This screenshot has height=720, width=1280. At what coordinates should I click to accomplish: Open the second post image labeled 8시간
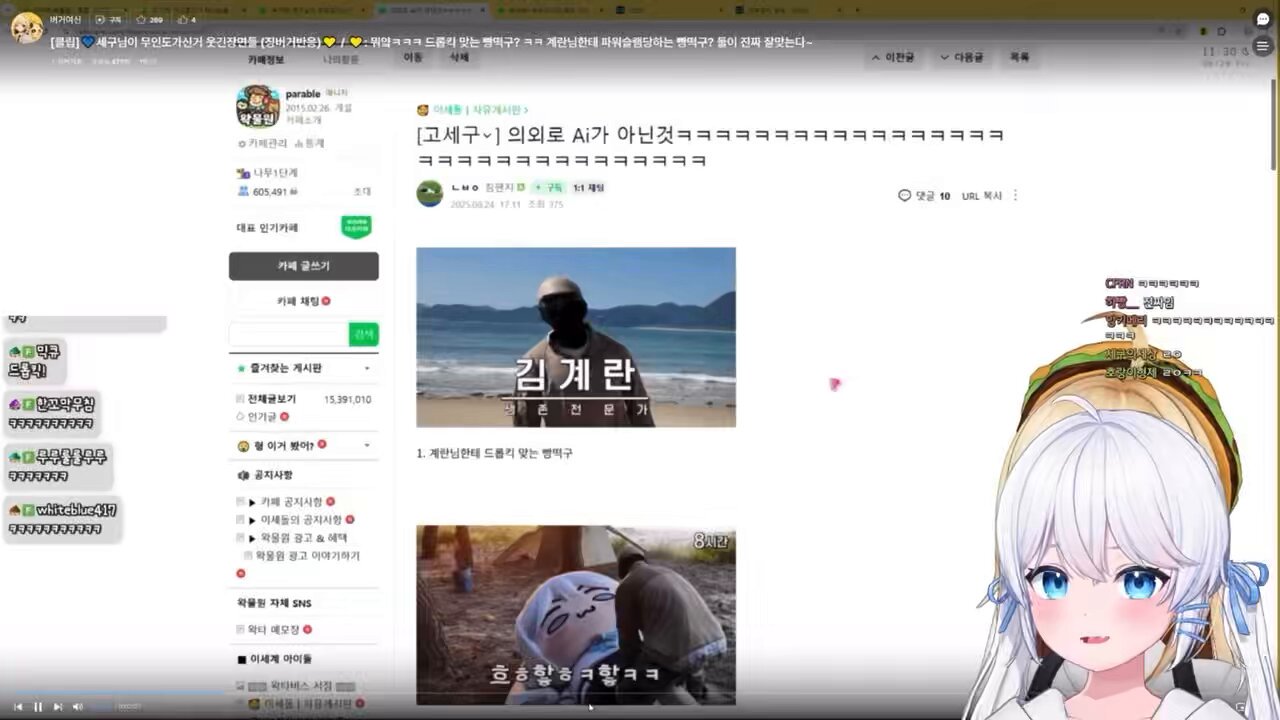(576, 615)
